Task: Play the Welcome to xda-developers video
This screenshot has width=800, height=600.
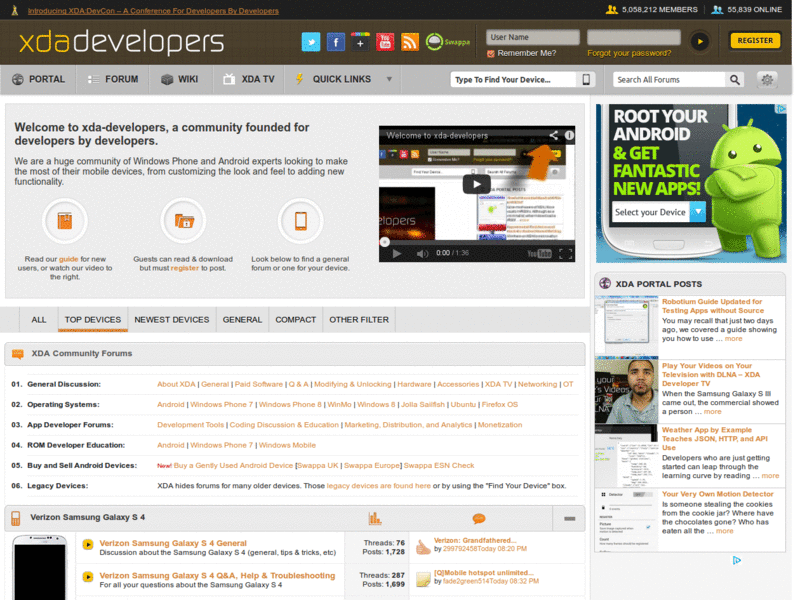Action: coord(477,185)
